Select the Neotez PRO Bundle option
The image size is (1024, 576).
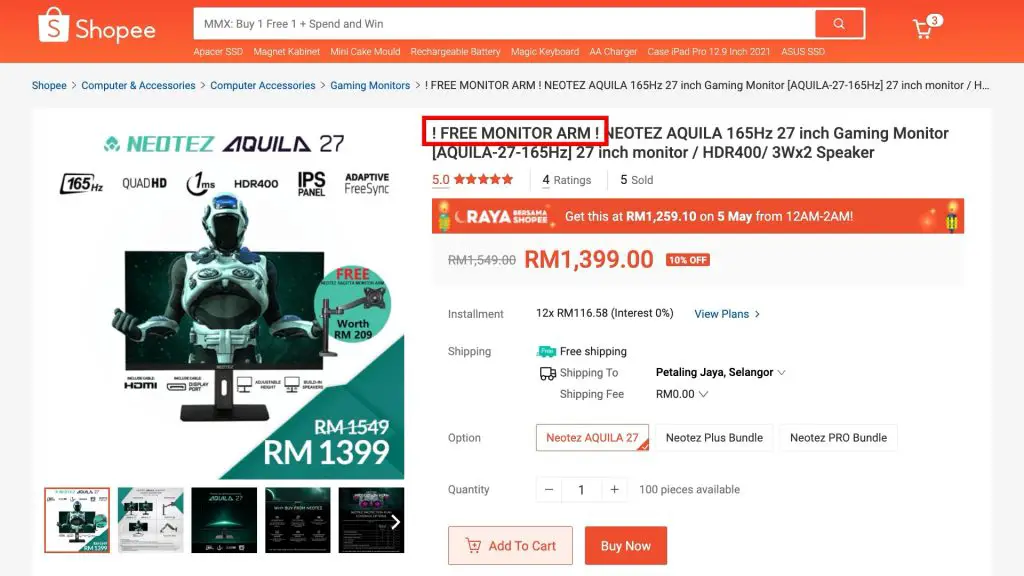[x=838, y=438]
